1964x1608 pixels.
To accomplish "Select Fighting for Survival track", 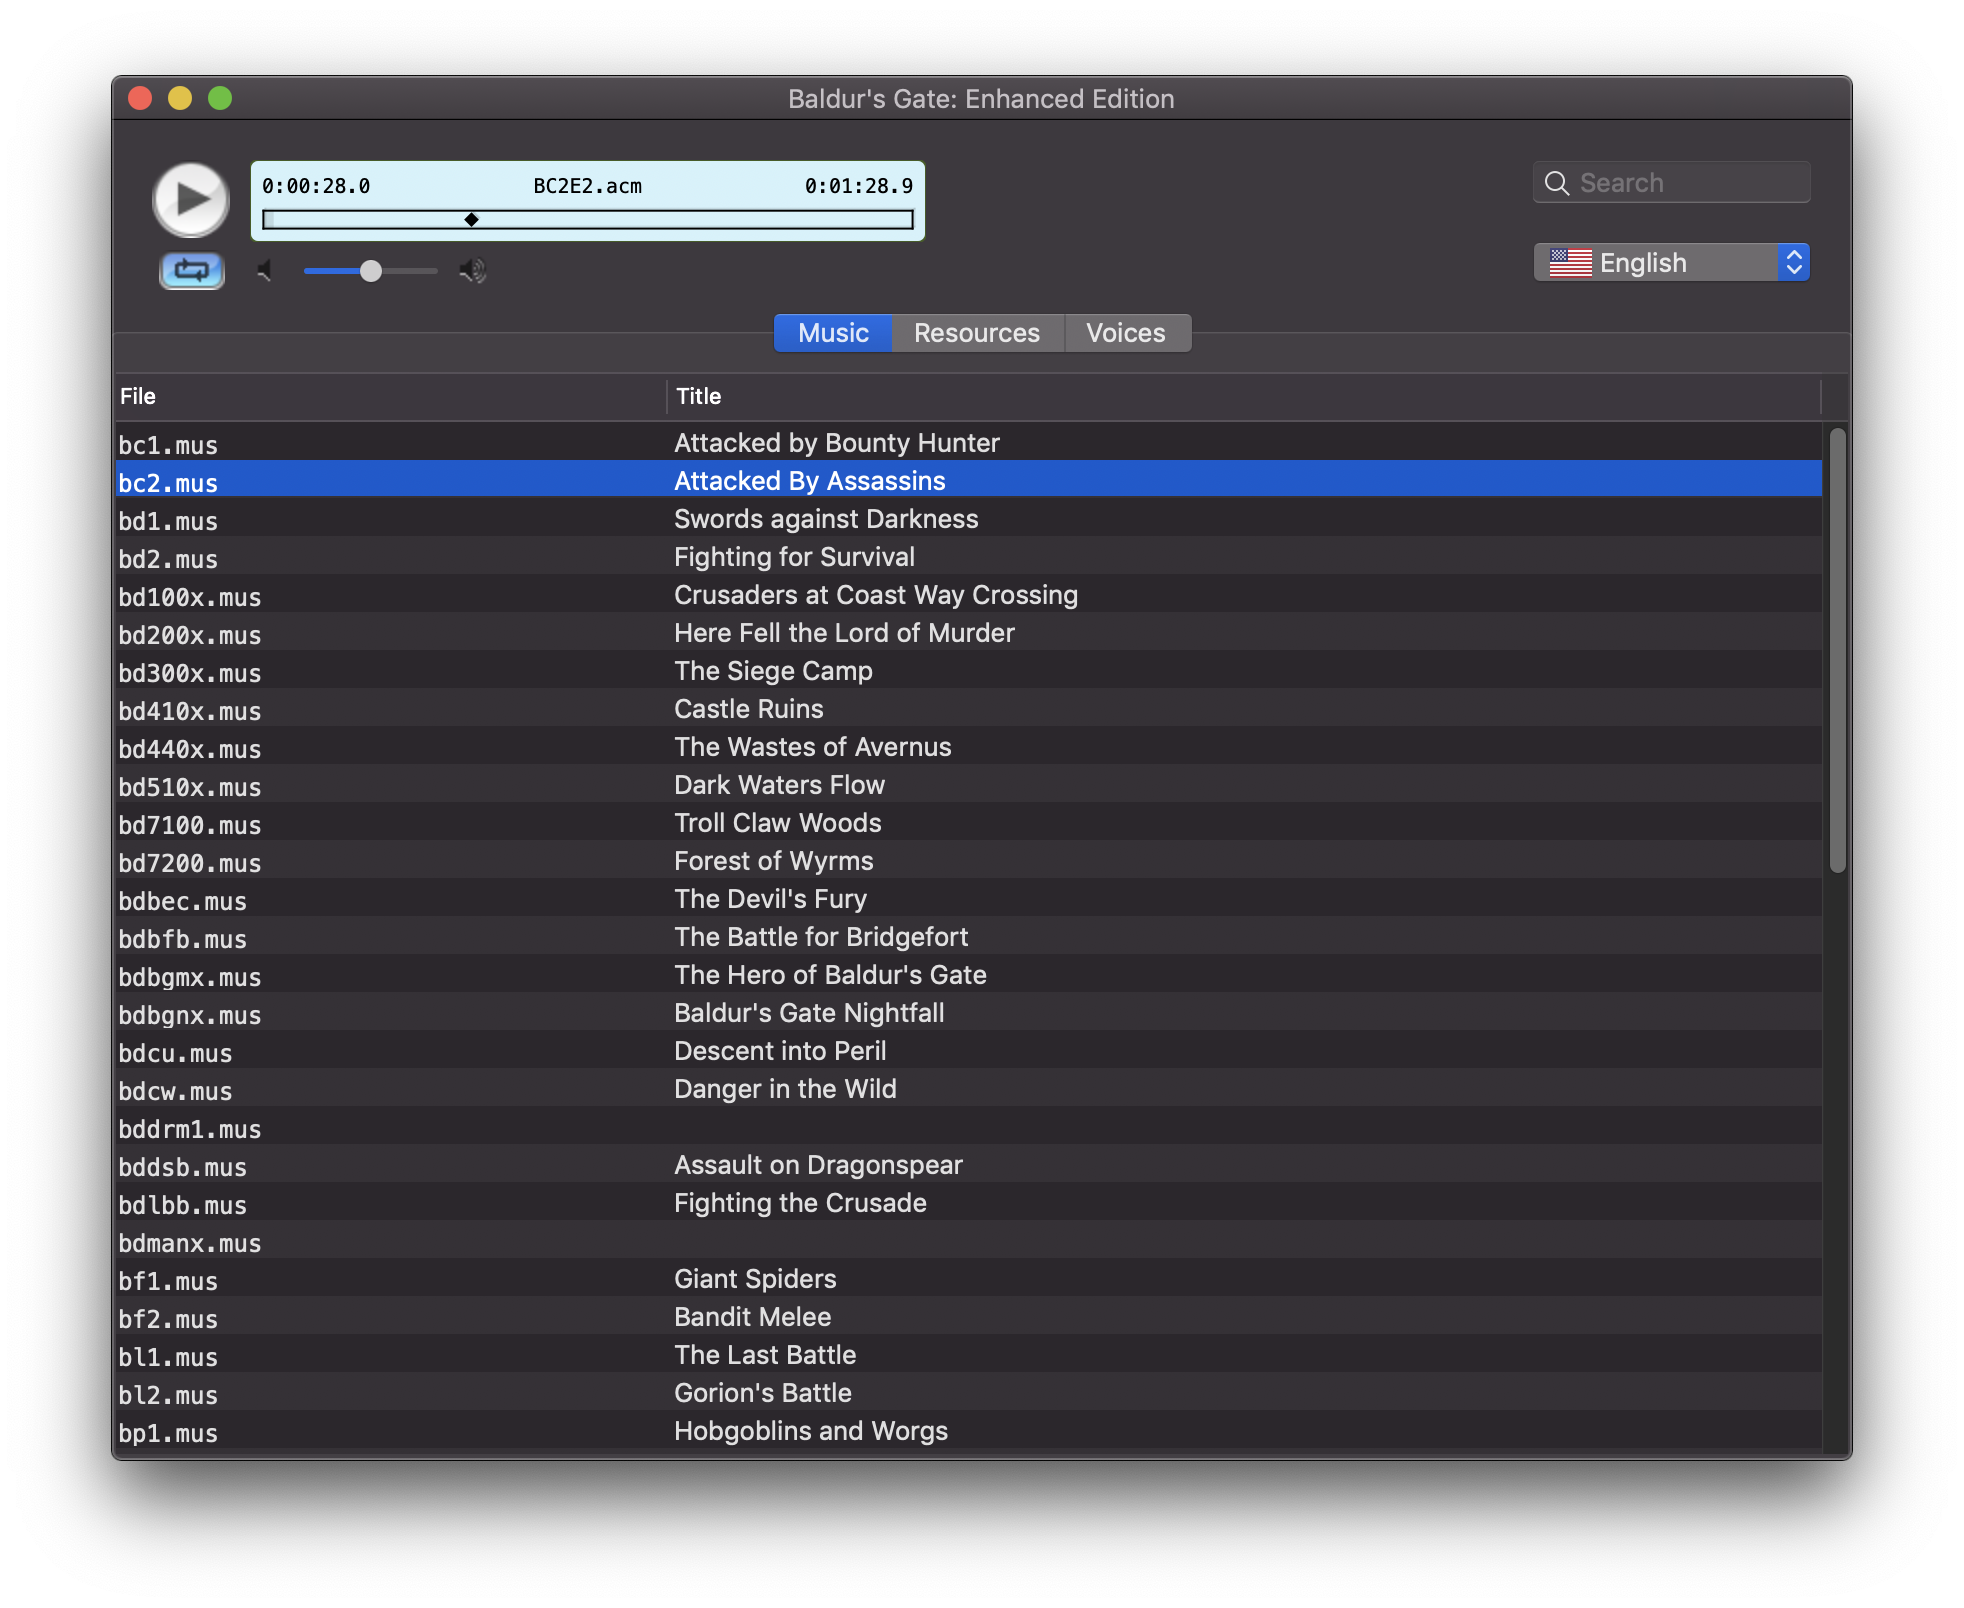I will [x=968, y=557].
